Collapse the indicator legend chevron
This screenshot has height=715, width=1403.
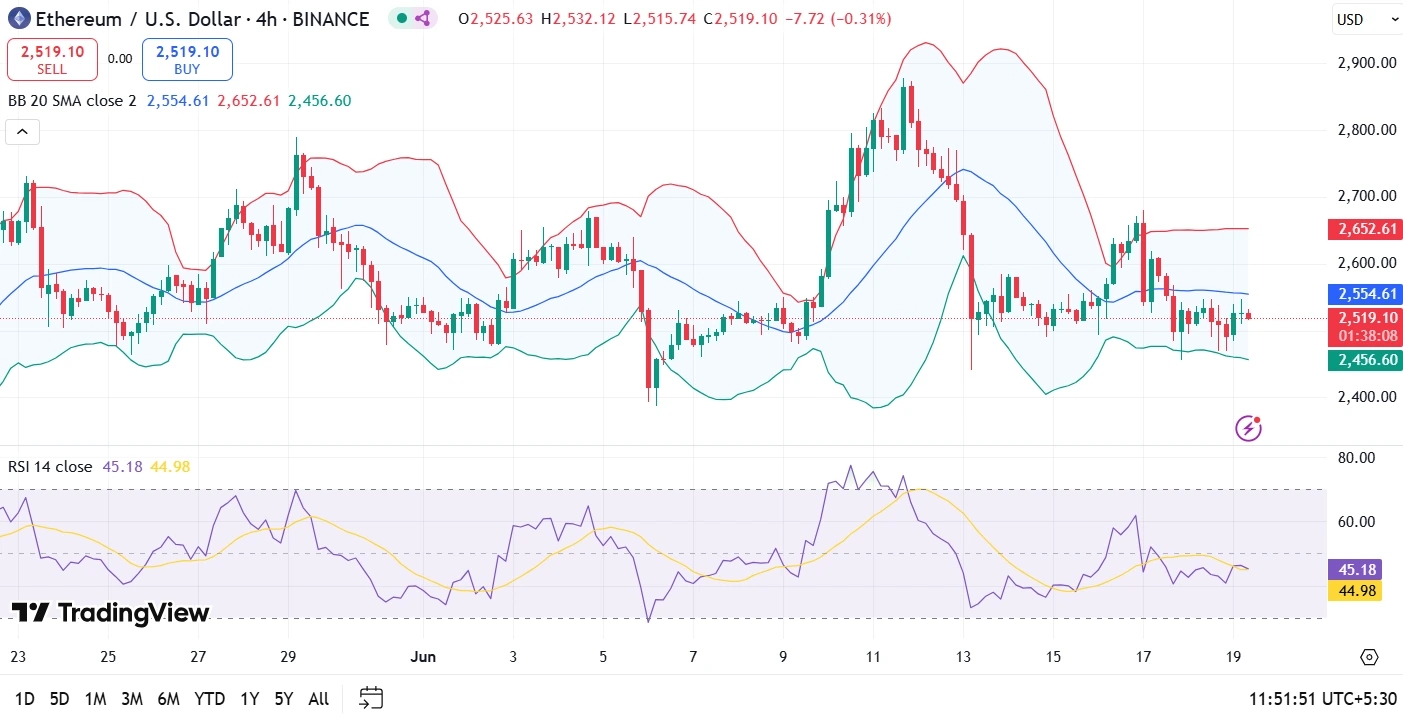click(x=22, y=131)
